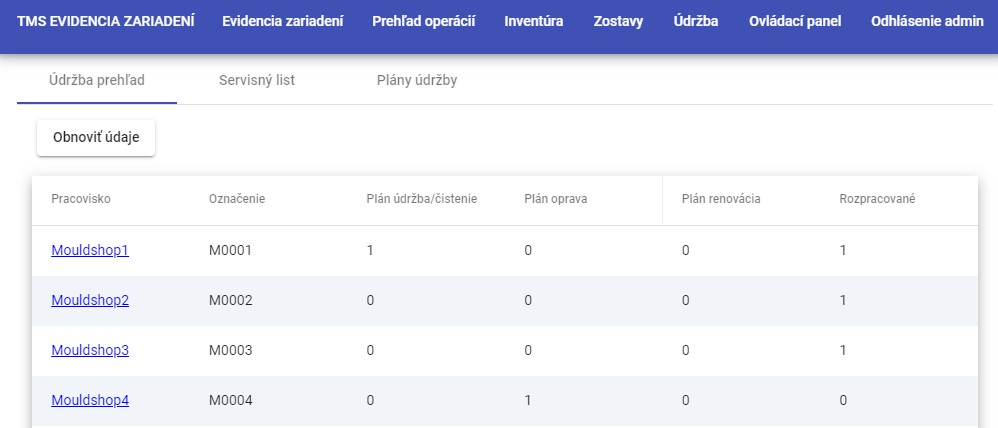Image resolution: width=998 pixels, height=428 pixels.
Task: Click the Obnoviť údaje button
Action: (x=96, y=138)
